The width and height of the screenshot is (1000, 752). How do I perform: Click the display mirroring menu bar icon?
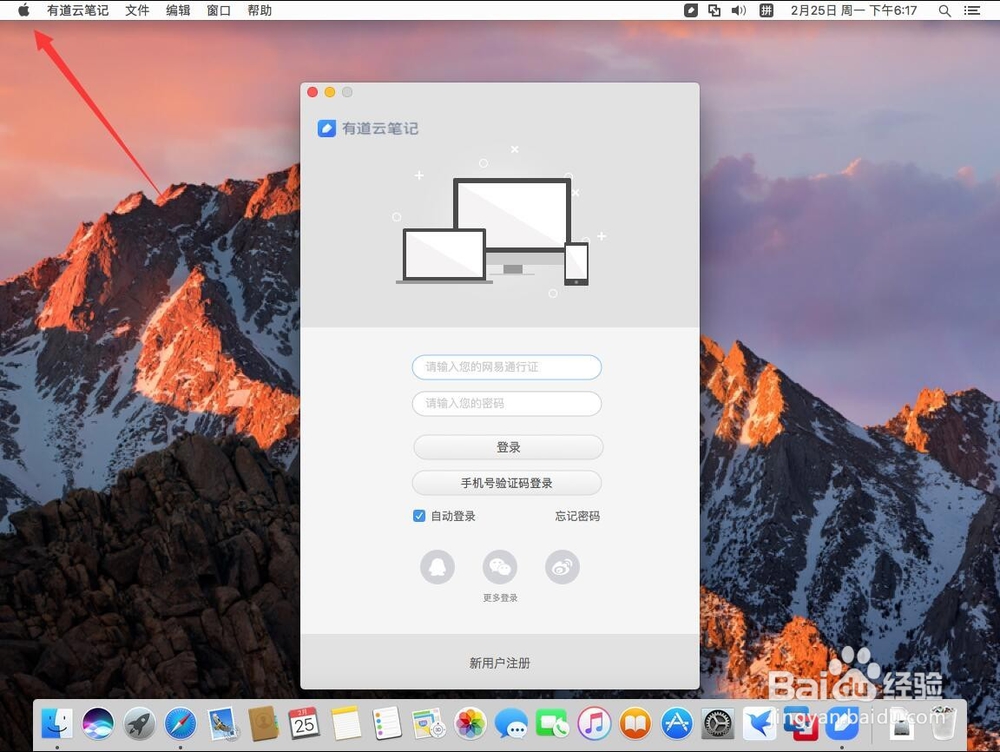click(714, 10)
